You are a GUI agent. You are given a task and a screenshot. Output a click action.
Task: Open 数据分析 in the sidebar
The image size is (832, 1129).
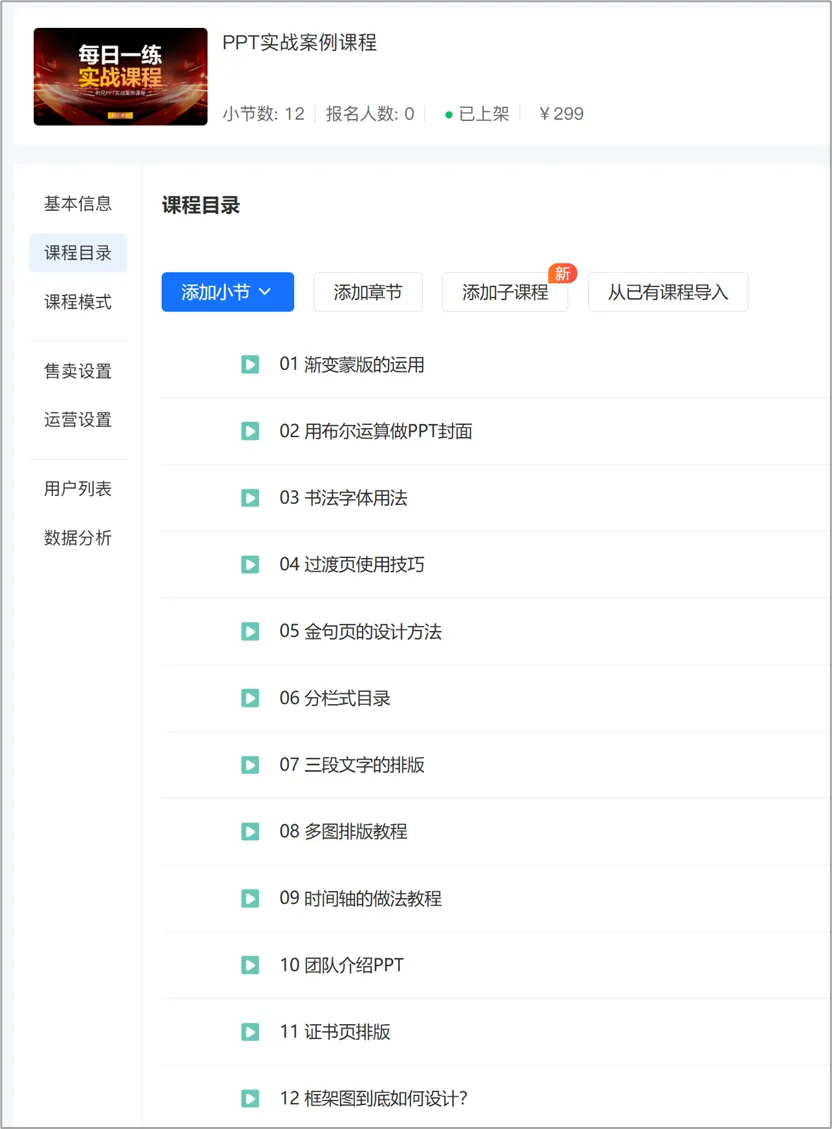tap(78, 538)
